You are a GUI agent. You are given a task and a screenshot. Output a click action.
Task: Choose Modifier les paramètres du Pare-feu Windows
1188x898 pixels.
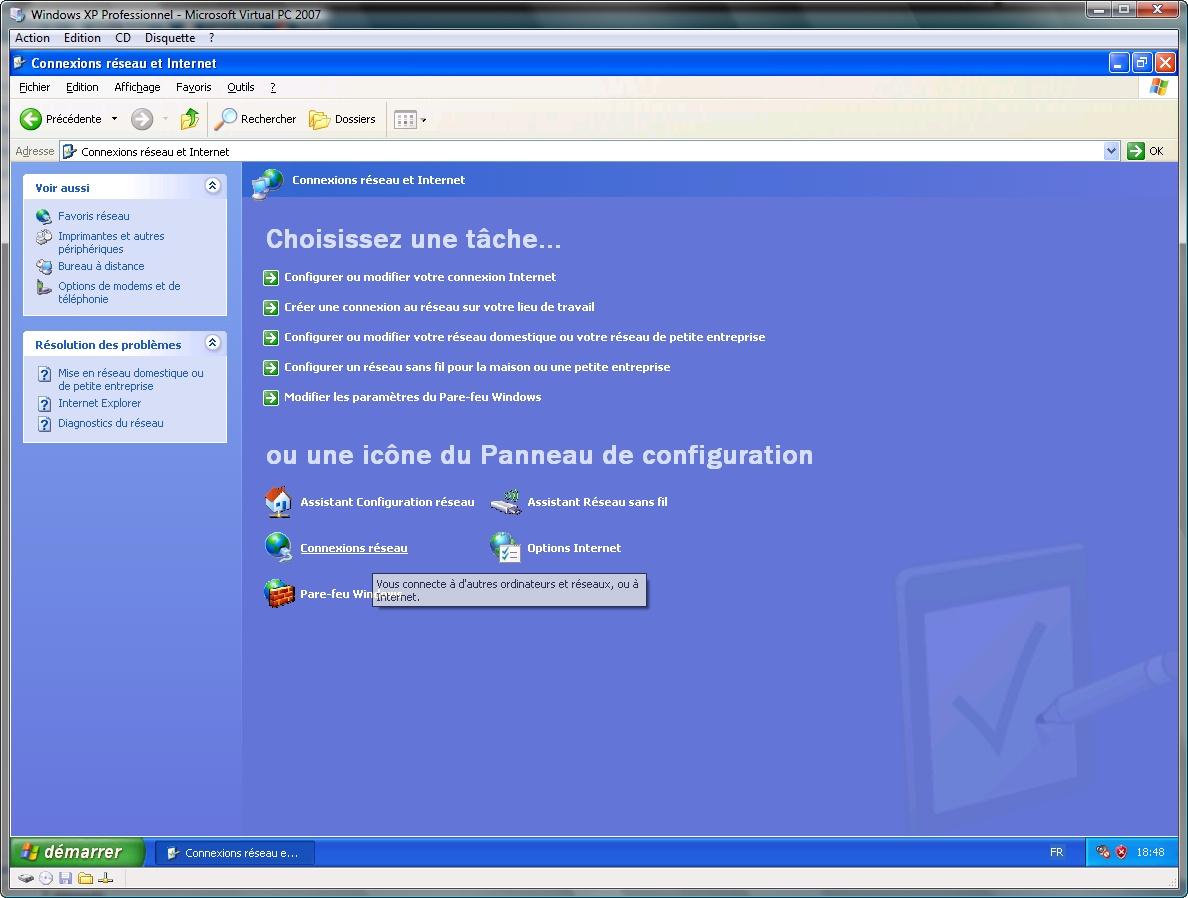[x=413, y=397]
